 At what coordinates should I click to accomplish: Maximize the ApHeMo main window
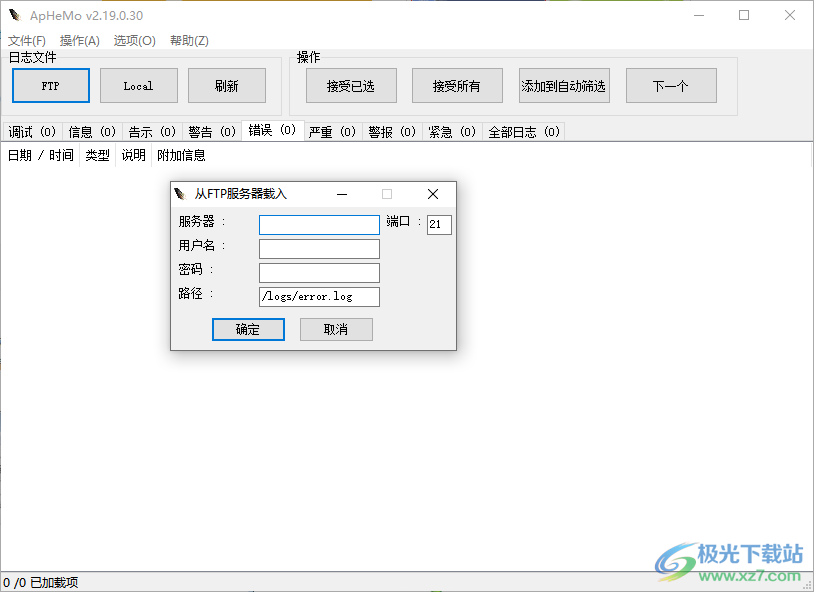tap(744, 16)
